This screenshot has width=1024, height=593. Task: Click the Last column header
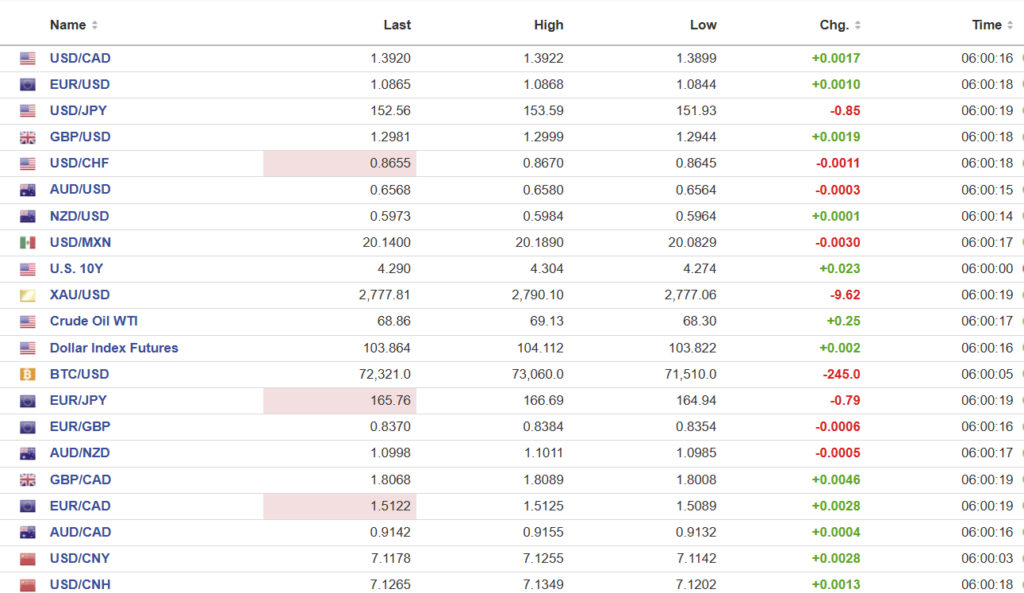397,25
